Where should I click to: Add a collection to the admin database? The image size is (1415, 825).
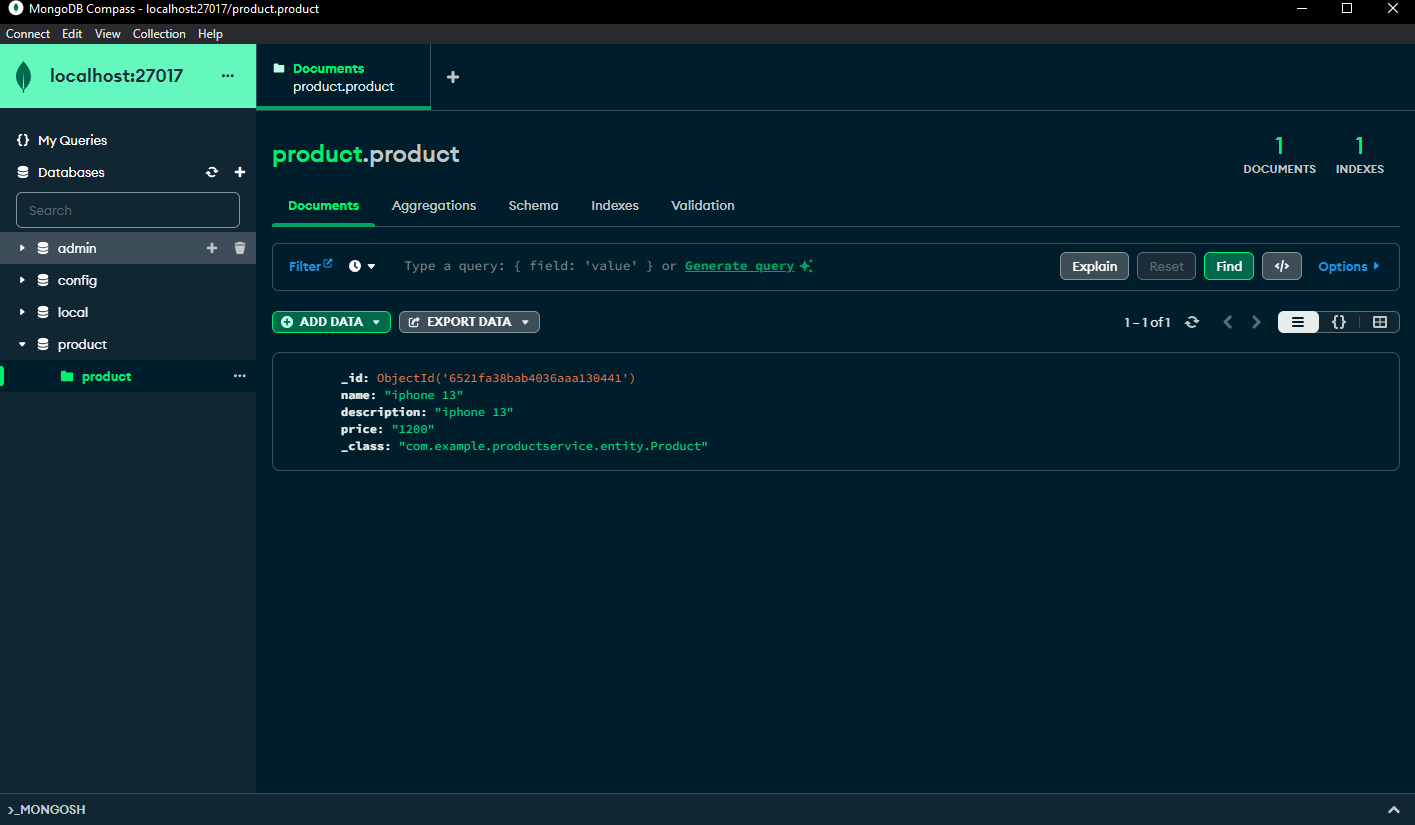click(x=212, y=248)
